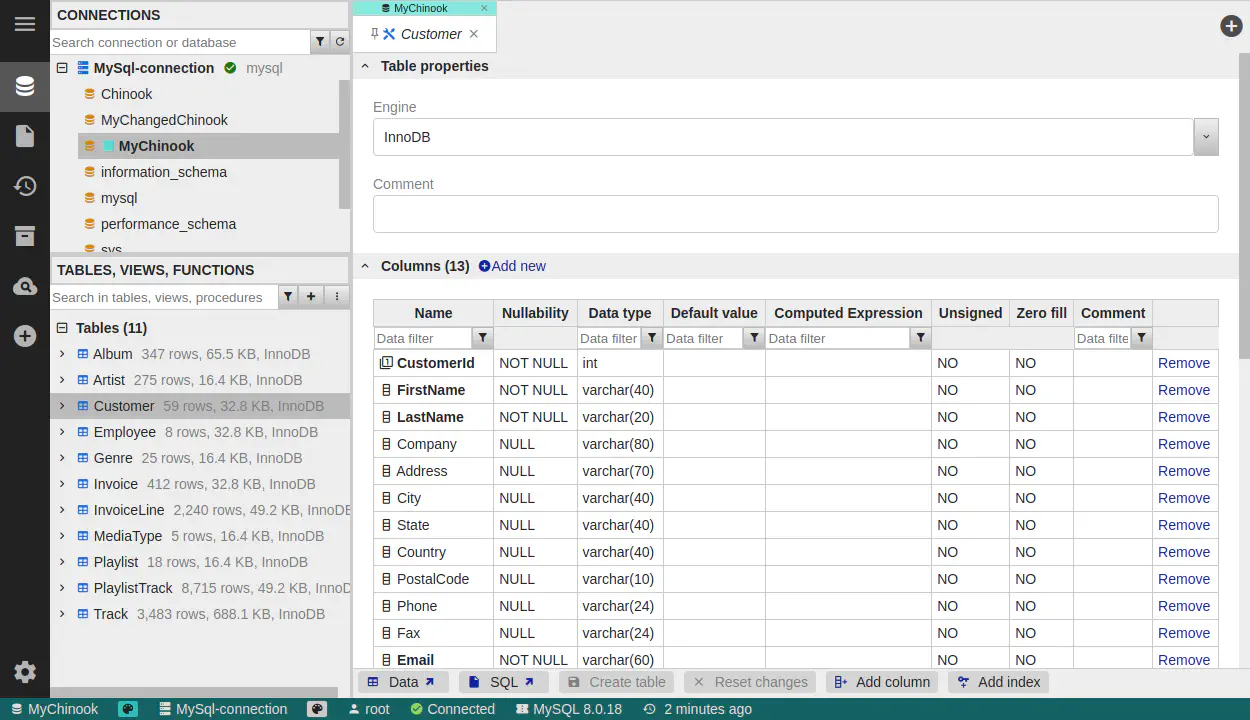Click the Add new column link
This screenshot has height=720, width=1250.
(x=512, y=266)
